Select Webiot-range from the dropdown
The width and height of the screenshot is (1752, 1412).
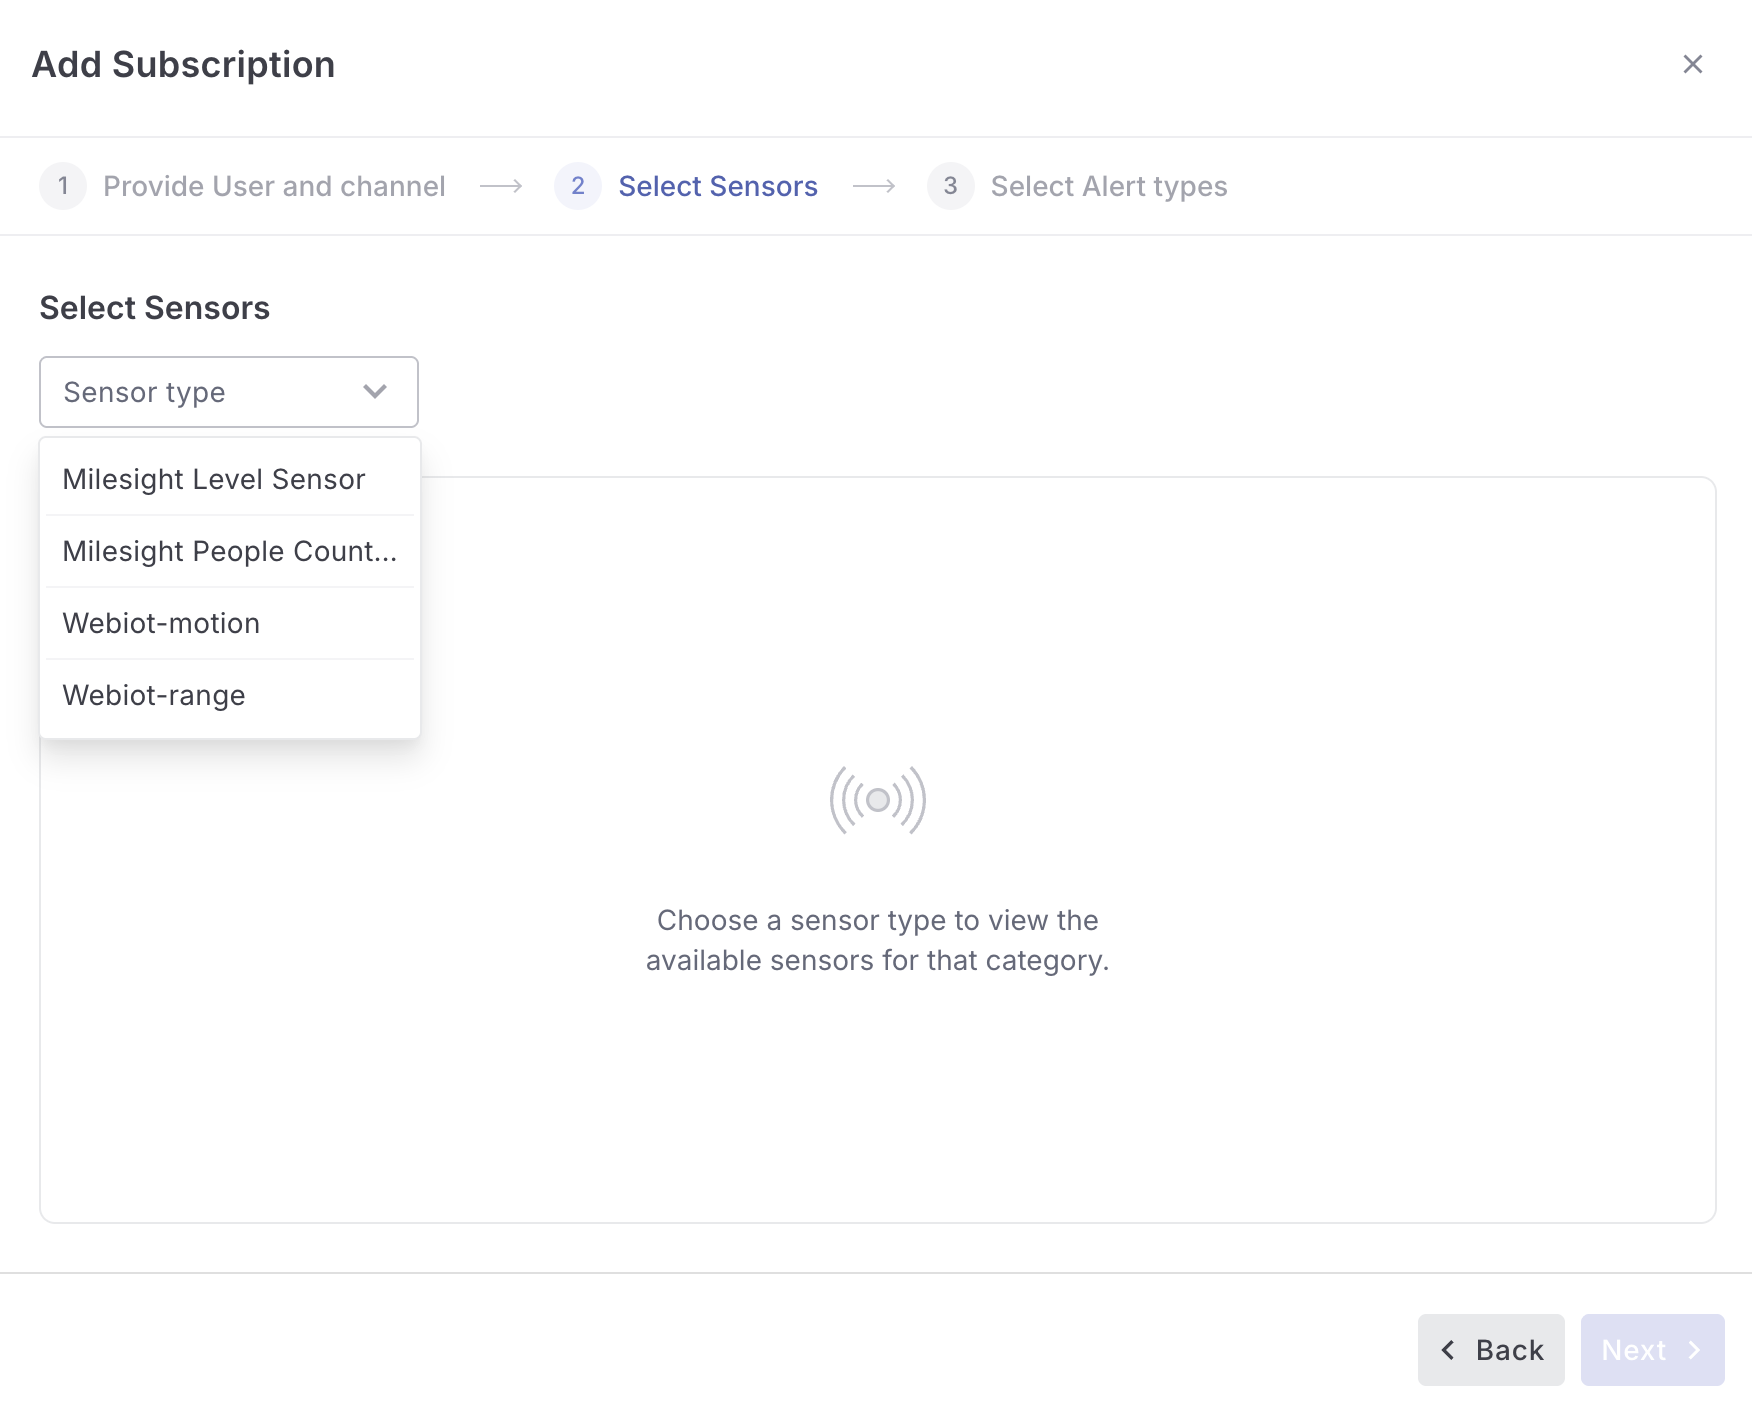coord(154,696)
